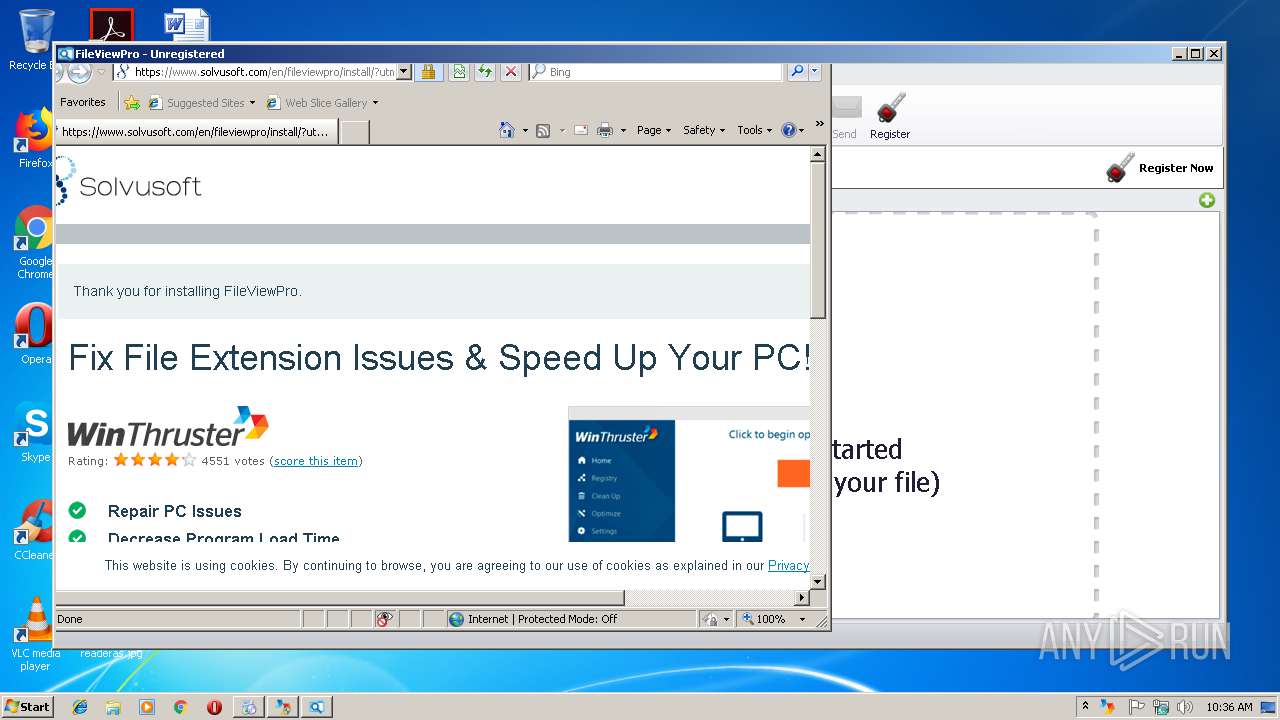1280x720 pixels.
Task: Open Windows Media Player on taskbar
Action: coord(147,707)
